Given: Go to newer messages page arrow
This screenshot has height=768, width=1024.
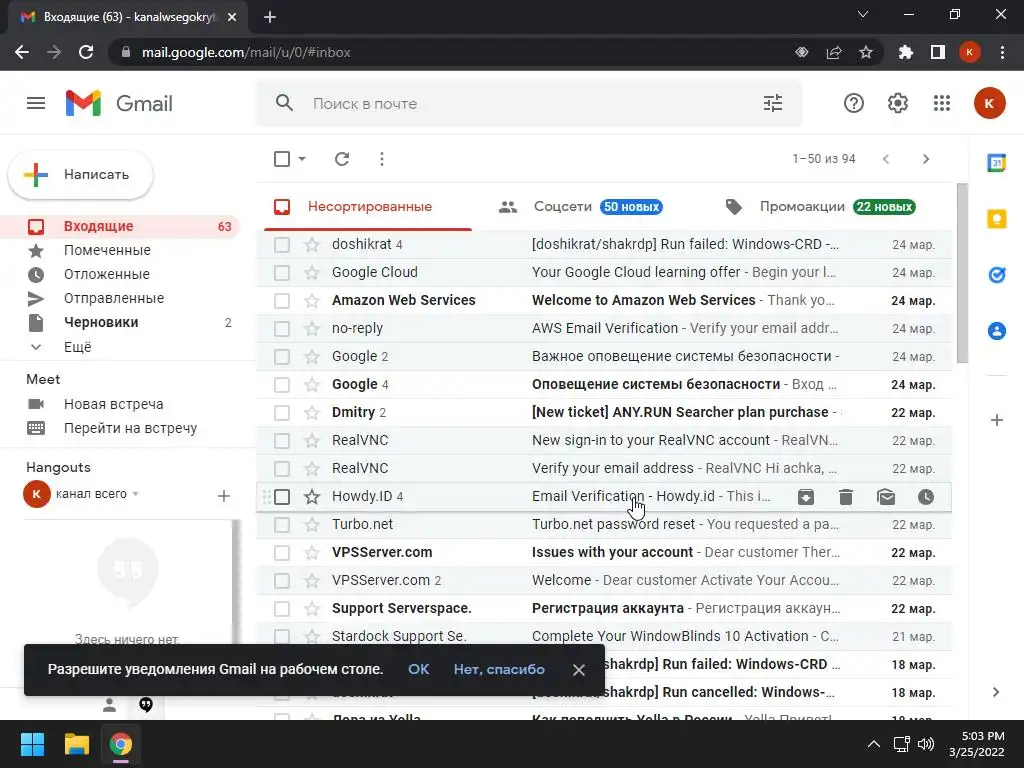Looking at the screenshot, I should (x=886, y=159).
